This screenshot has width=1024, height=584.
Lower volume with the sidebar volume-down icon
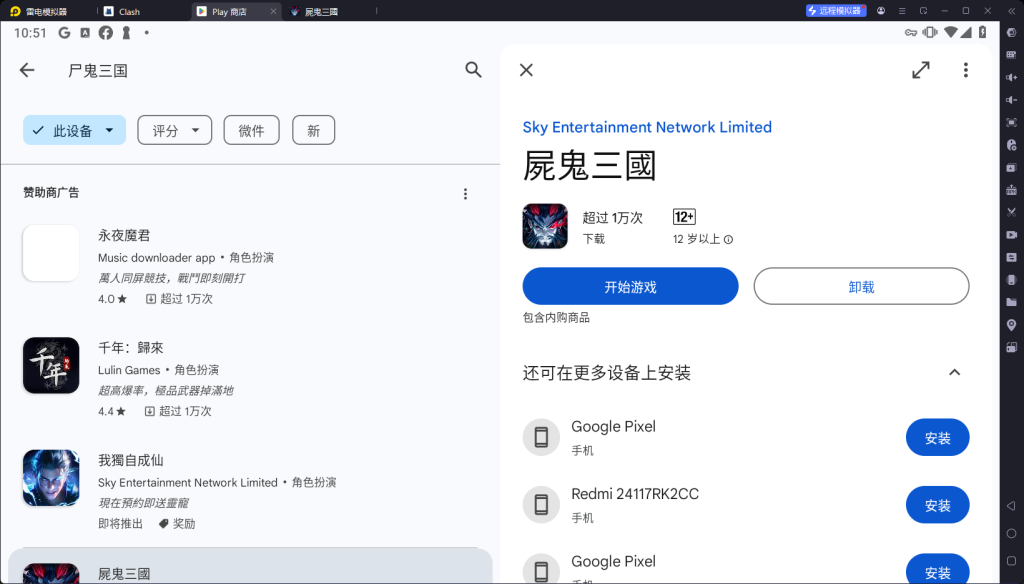[x=1012, y=100]
